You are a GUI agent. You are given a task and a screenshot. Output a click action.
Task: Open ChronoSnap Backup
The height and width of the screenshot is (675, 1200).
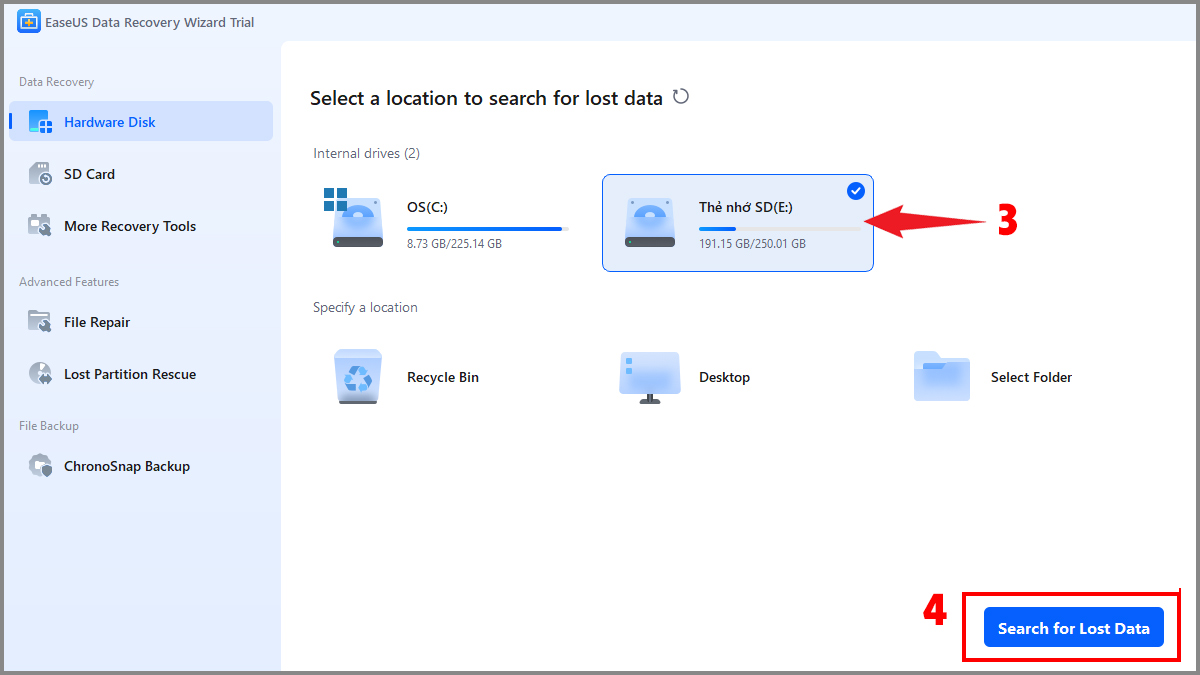click(141, 466)
